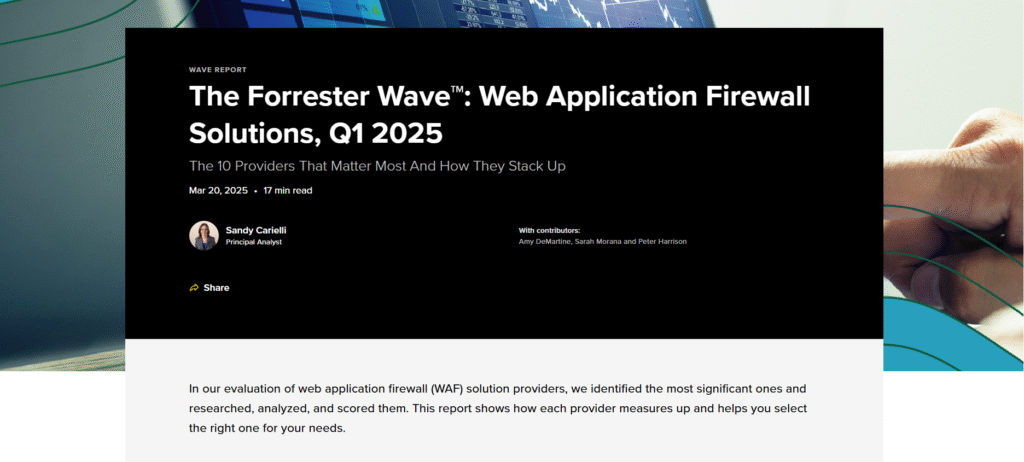The image size is (1024, 462).
Task: Click the Share text label
Action: click(216, 288)
